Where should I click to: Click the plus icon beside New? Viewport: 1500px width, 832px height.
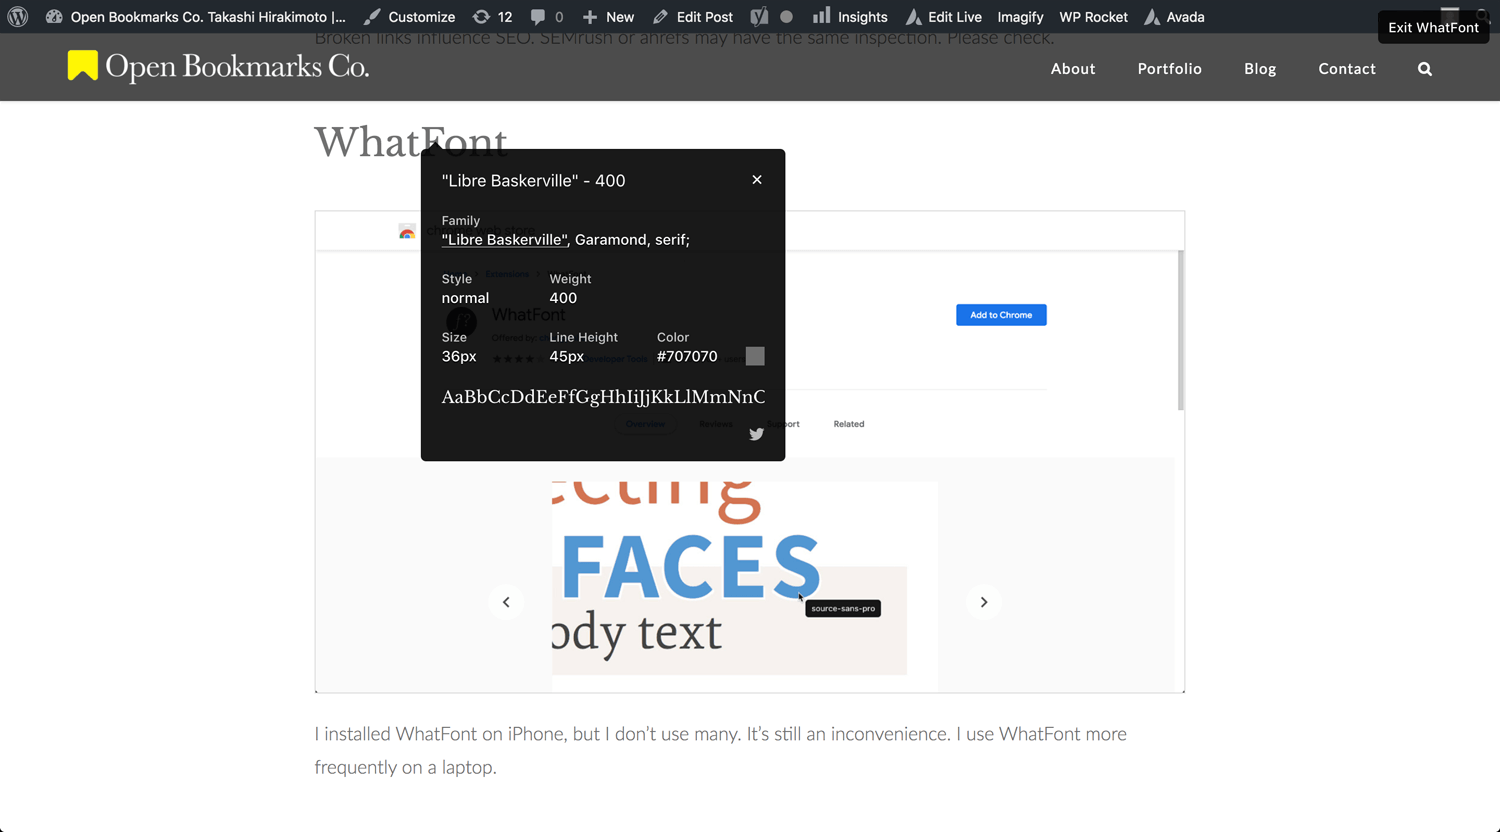click(590, 17)
